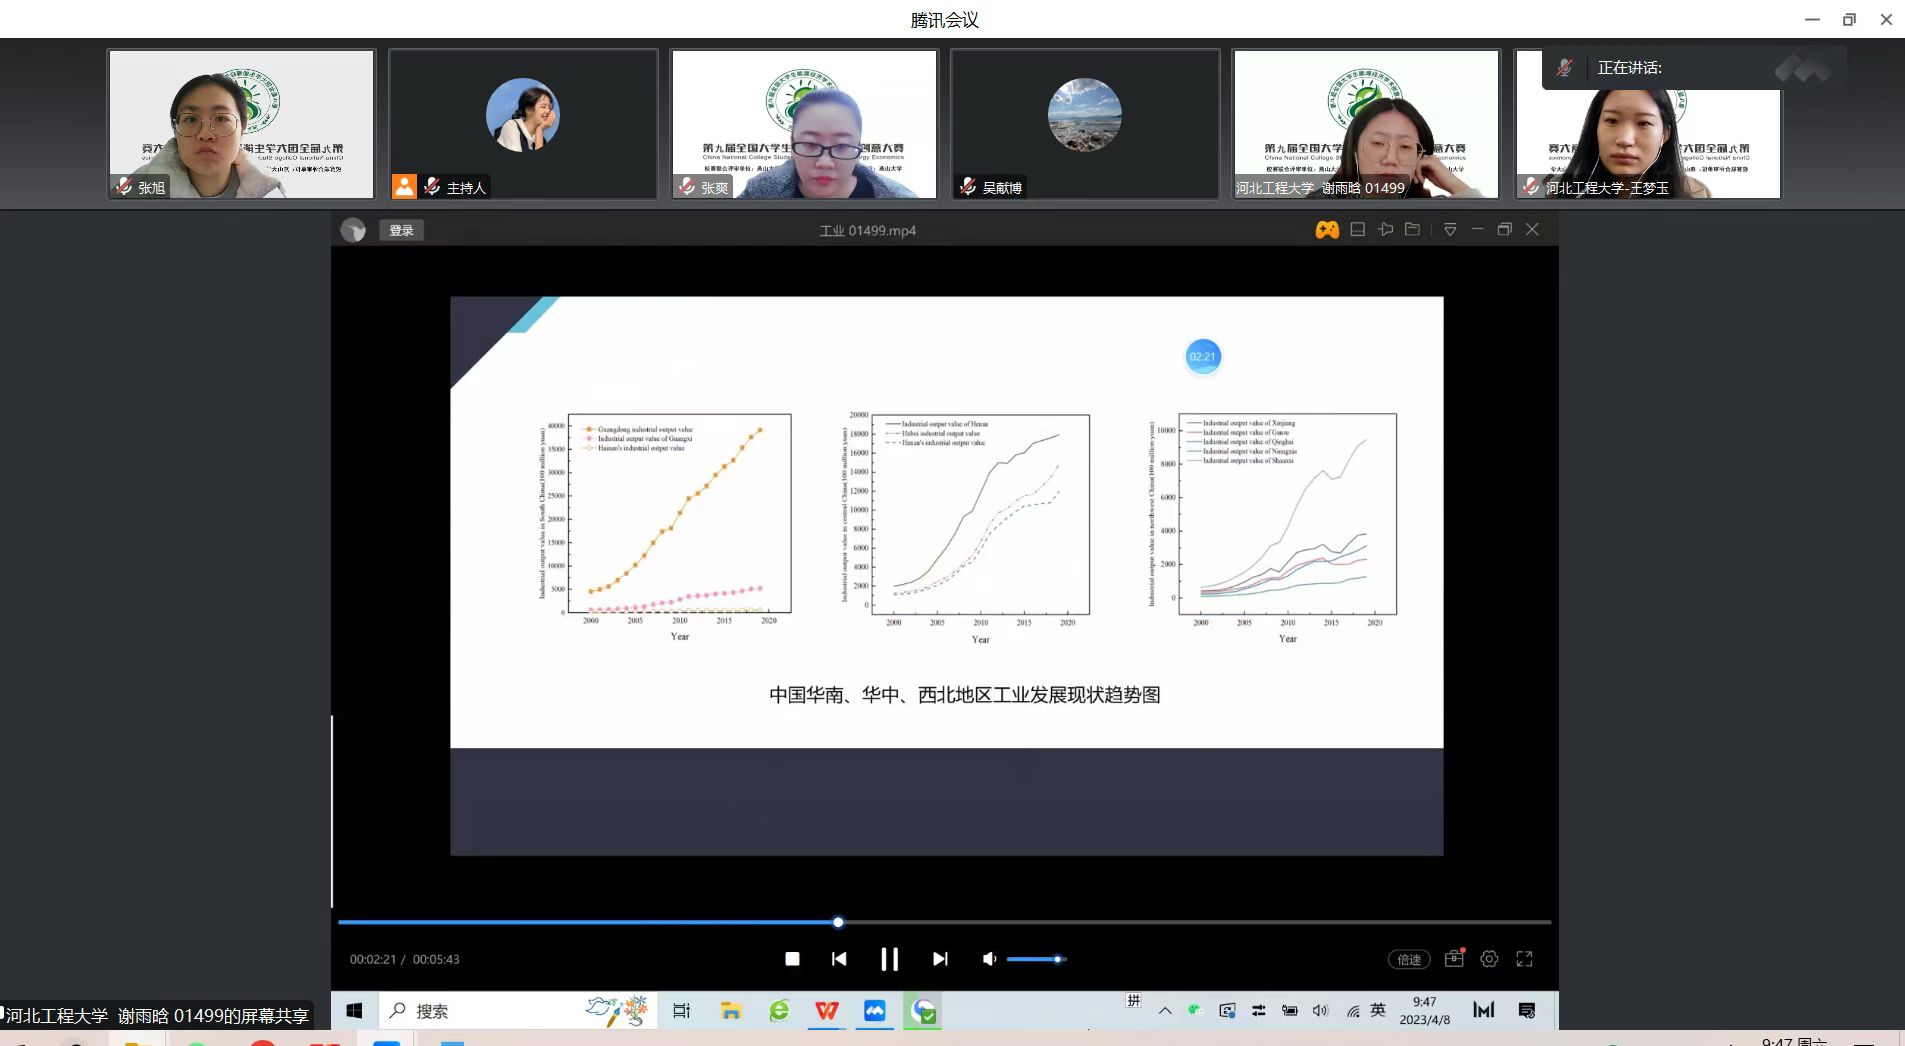Viewport: 1905px width, 1046px height.
Task: Skip to the previous video
Action: click(x=839, y=959)
